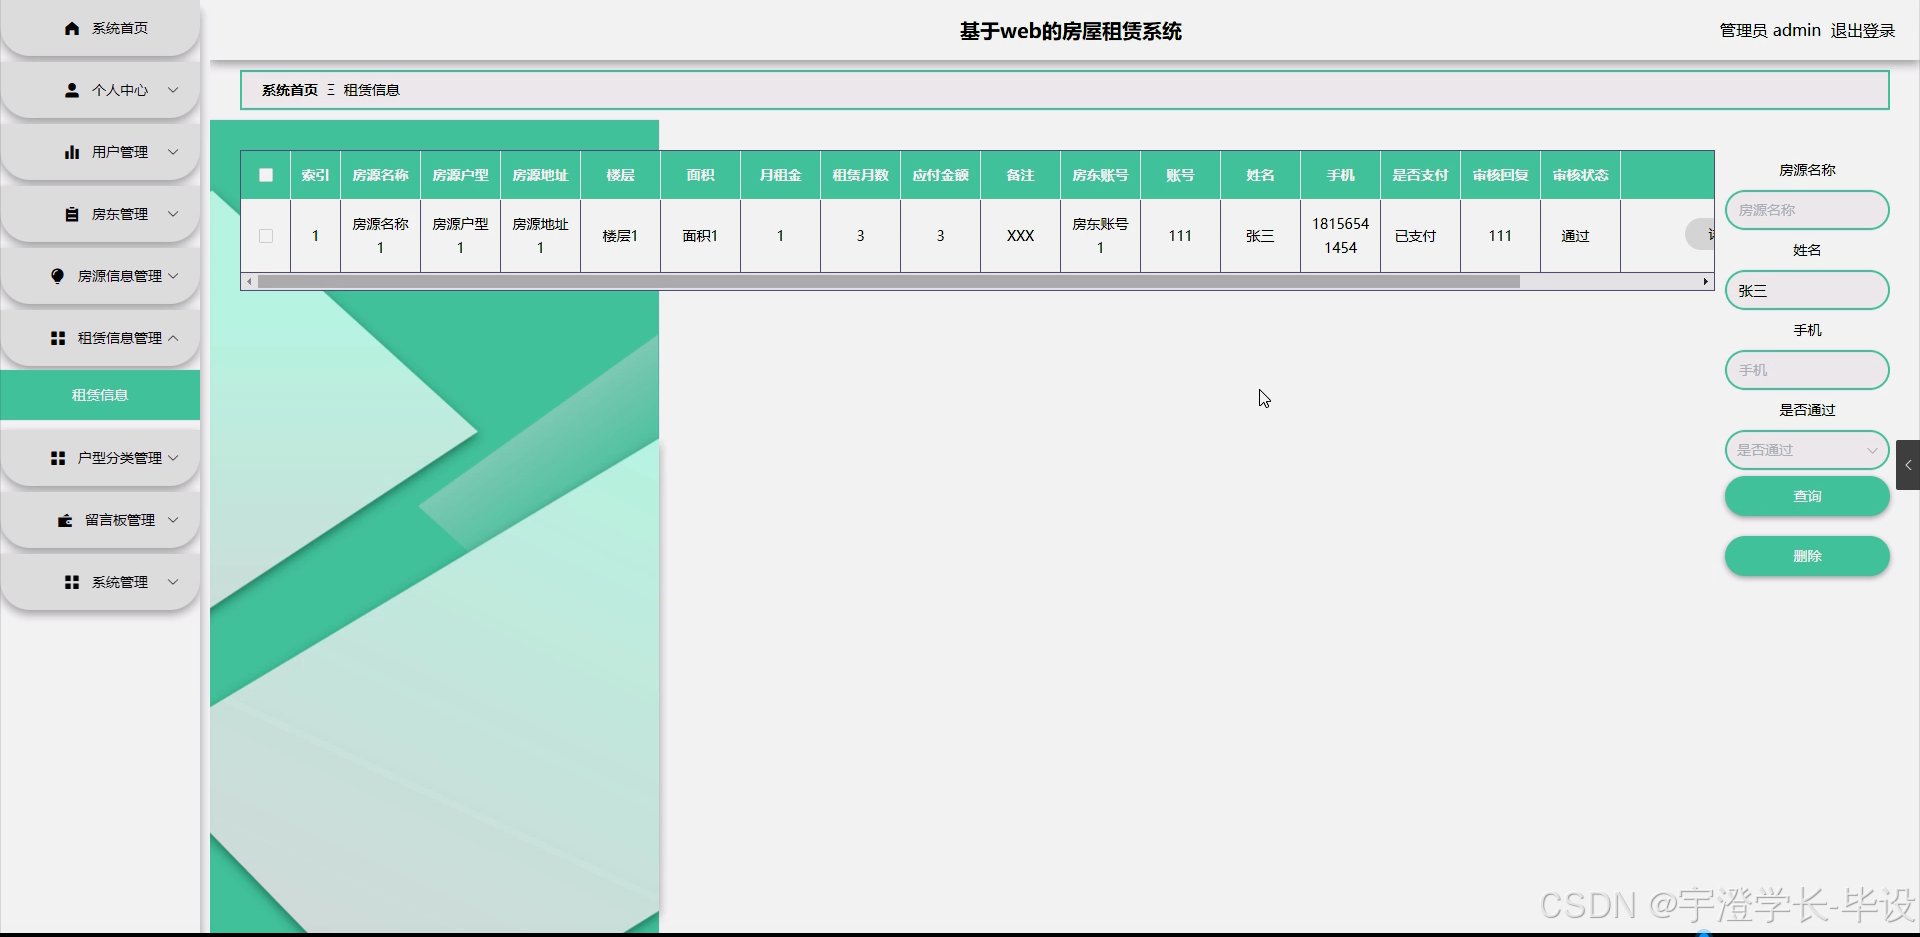Click the horizontal table scrollbar thumb

(889, 282)
